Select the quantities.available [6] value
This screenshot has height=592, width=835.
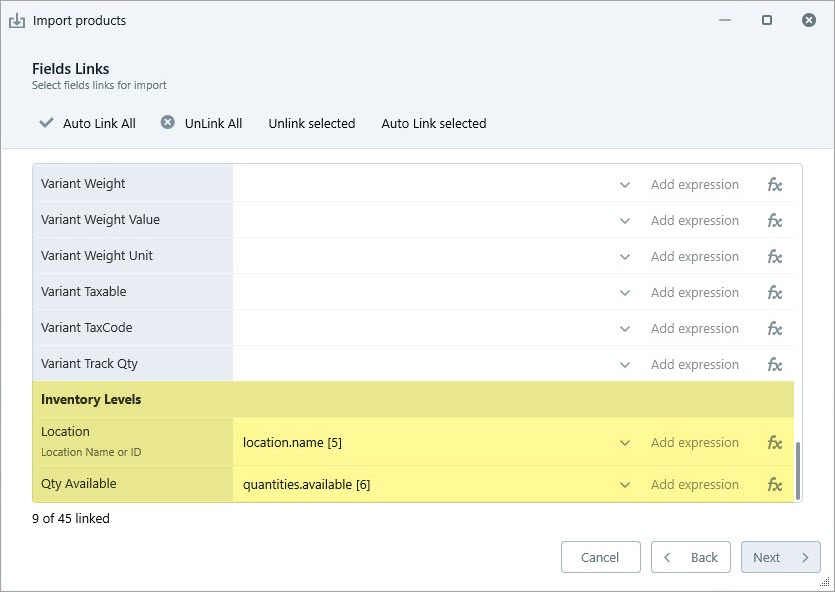(306, 484)
